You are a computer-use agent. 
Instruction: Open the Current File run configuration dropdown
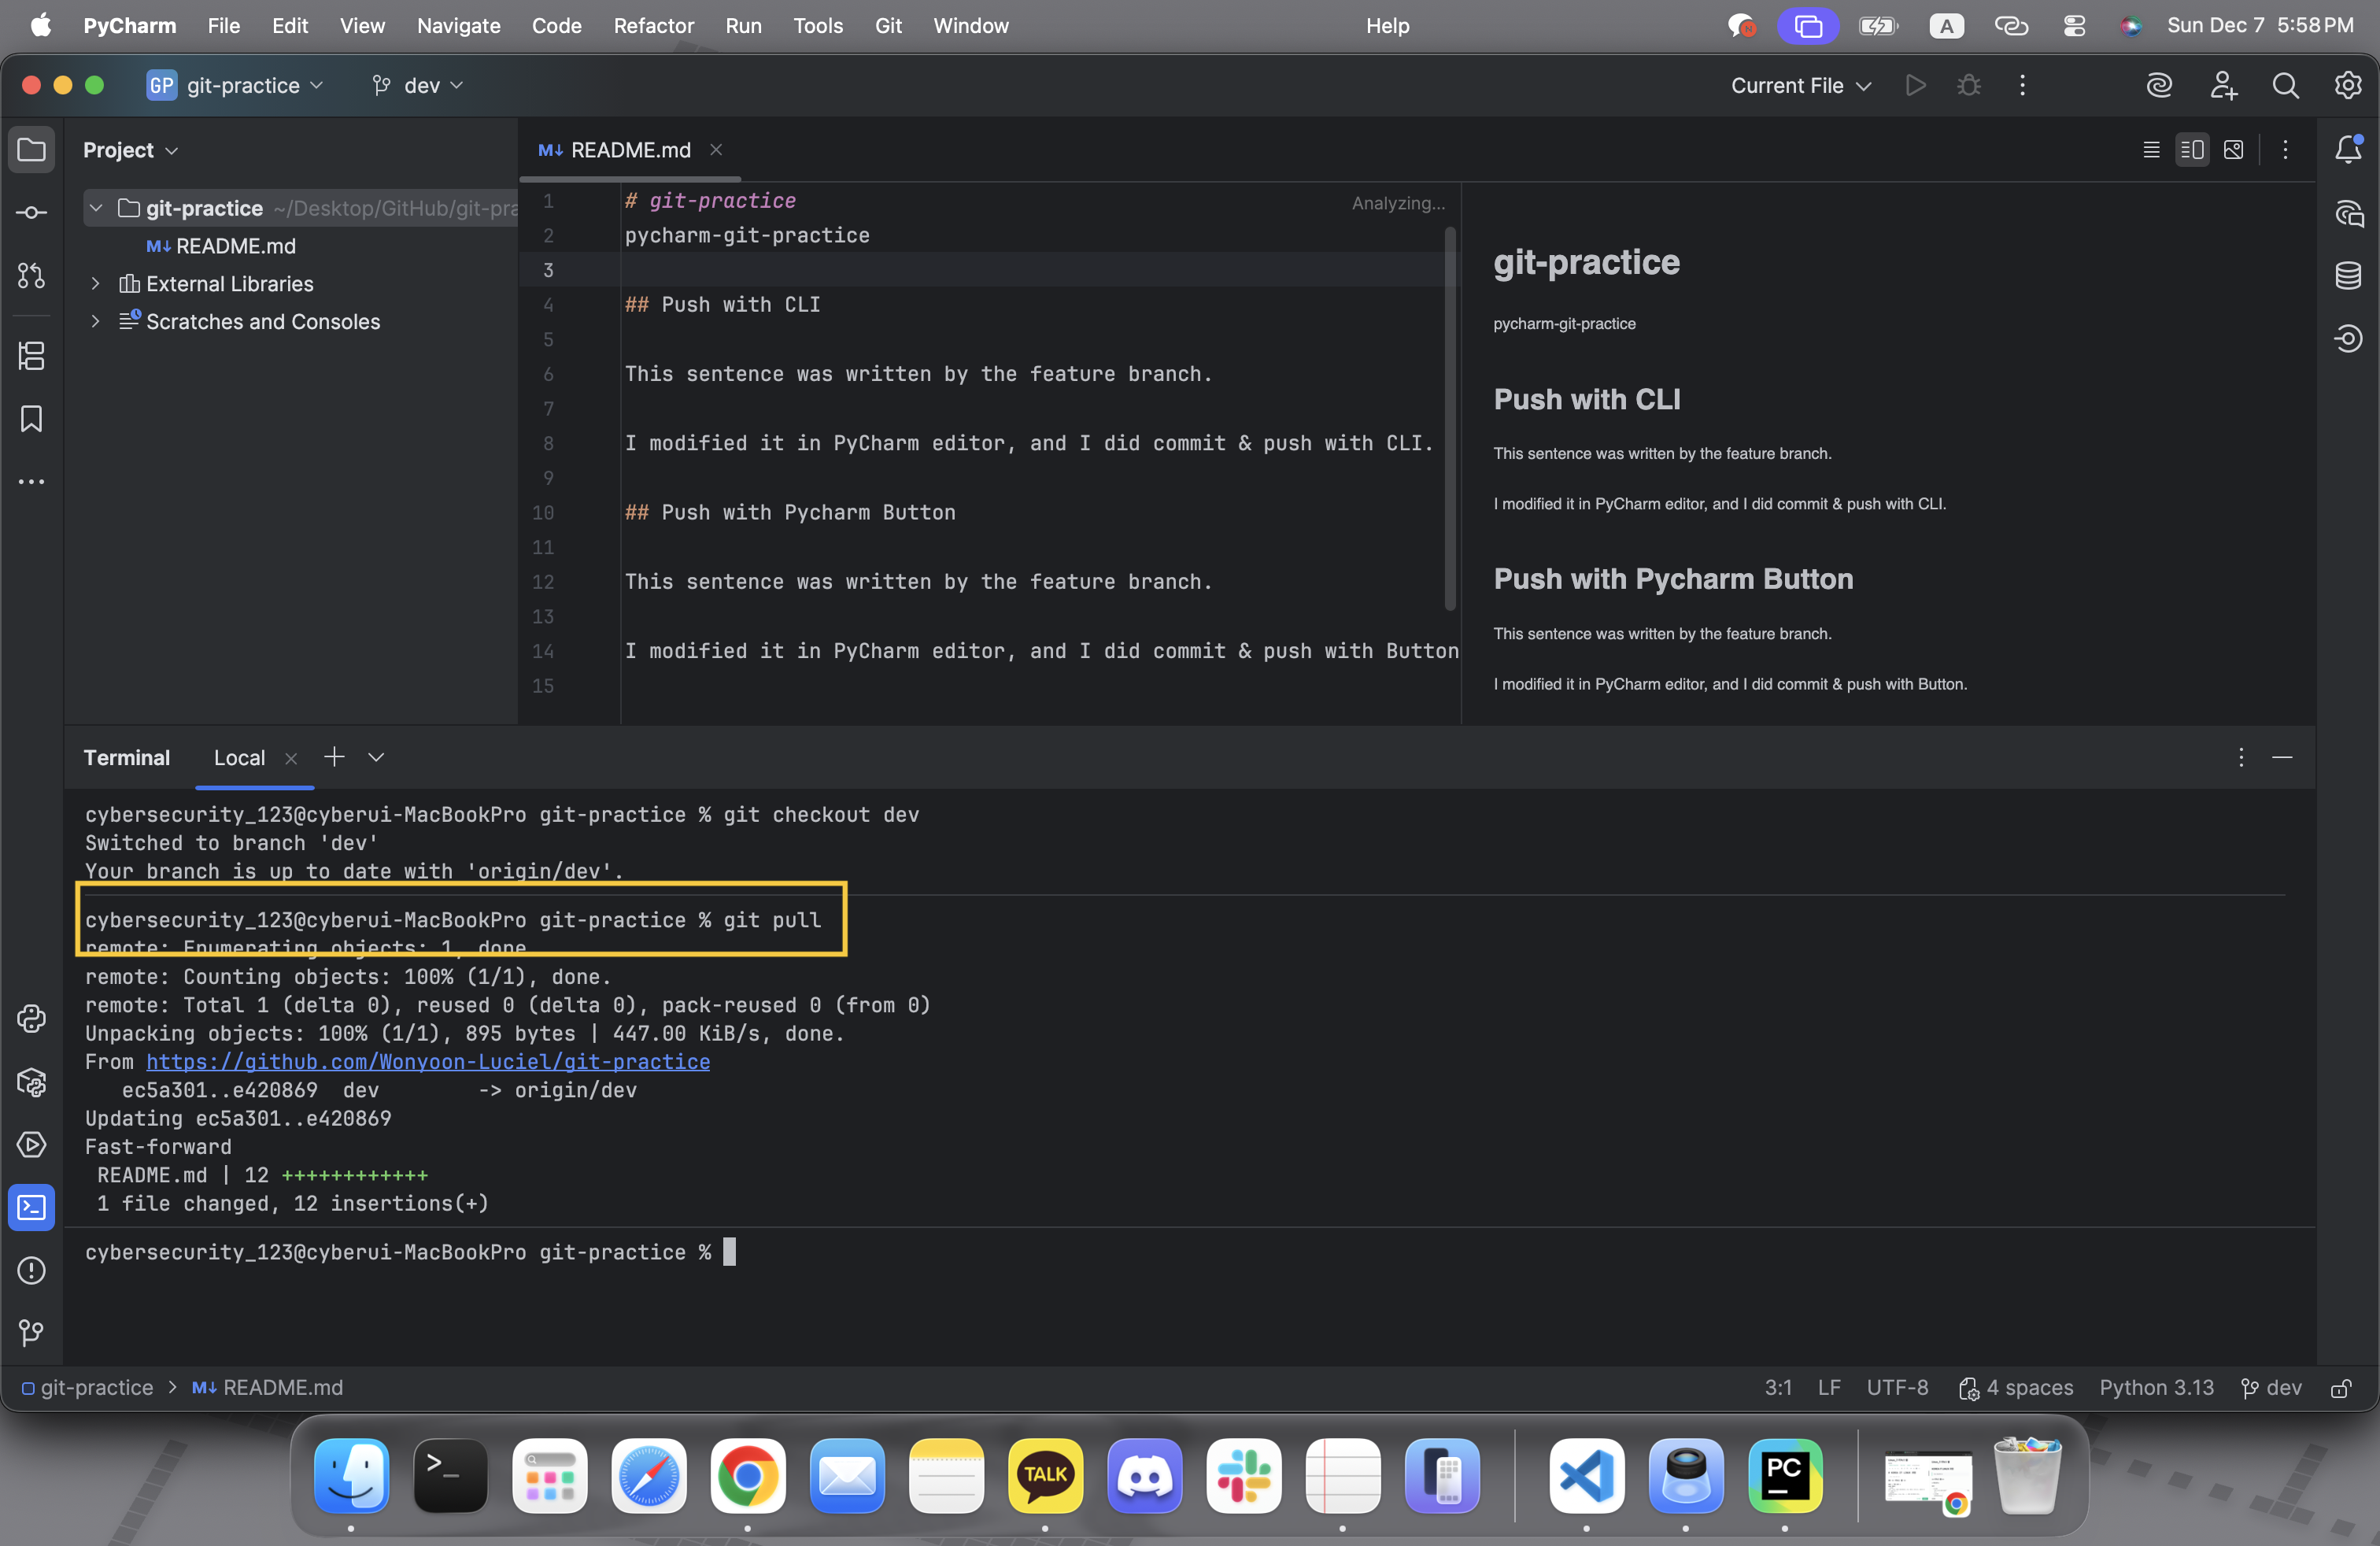(x=1800, y=86)
